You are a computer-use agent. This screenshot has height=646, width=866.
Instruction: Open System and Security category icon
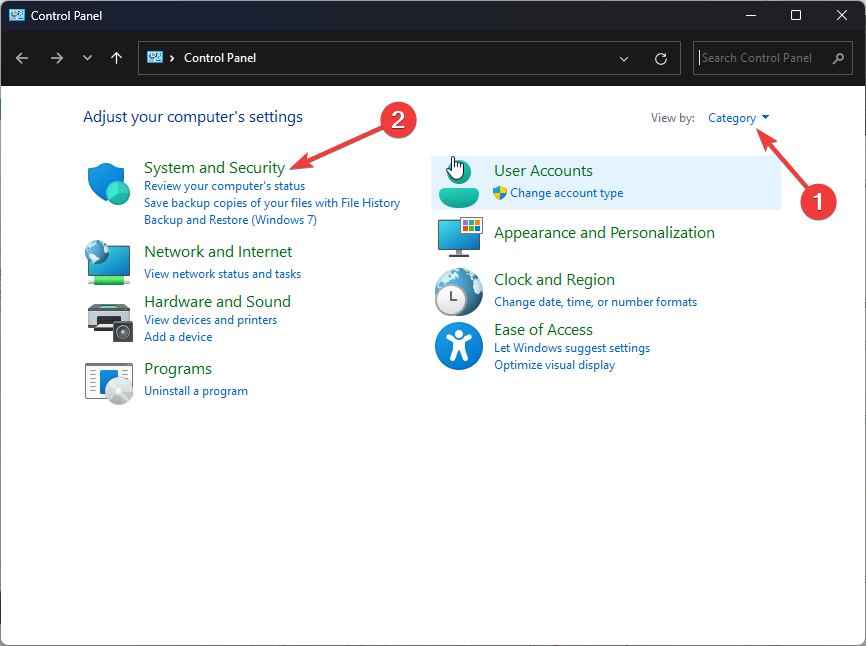[107, 184]
